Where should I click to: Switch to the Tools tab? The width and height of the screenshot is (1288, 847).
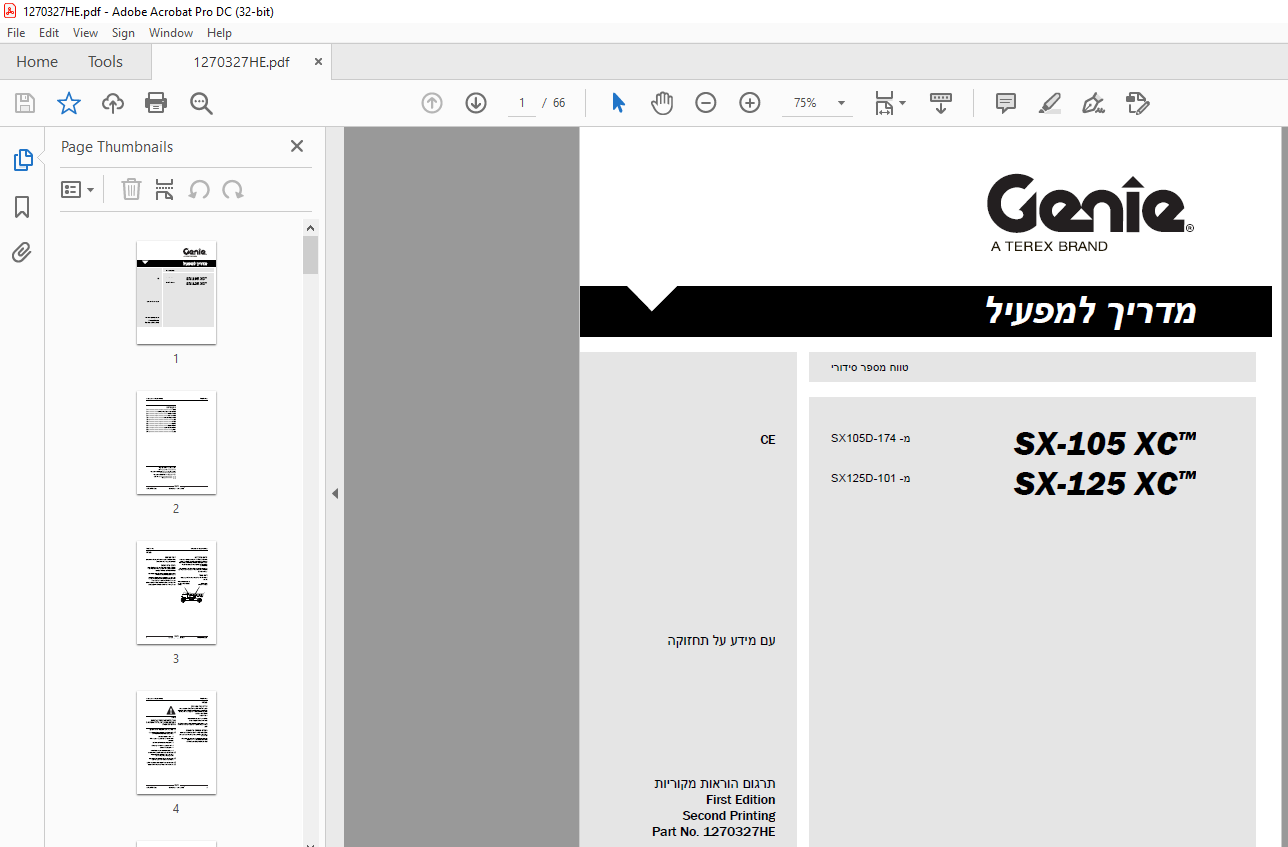tap(105, 62)
